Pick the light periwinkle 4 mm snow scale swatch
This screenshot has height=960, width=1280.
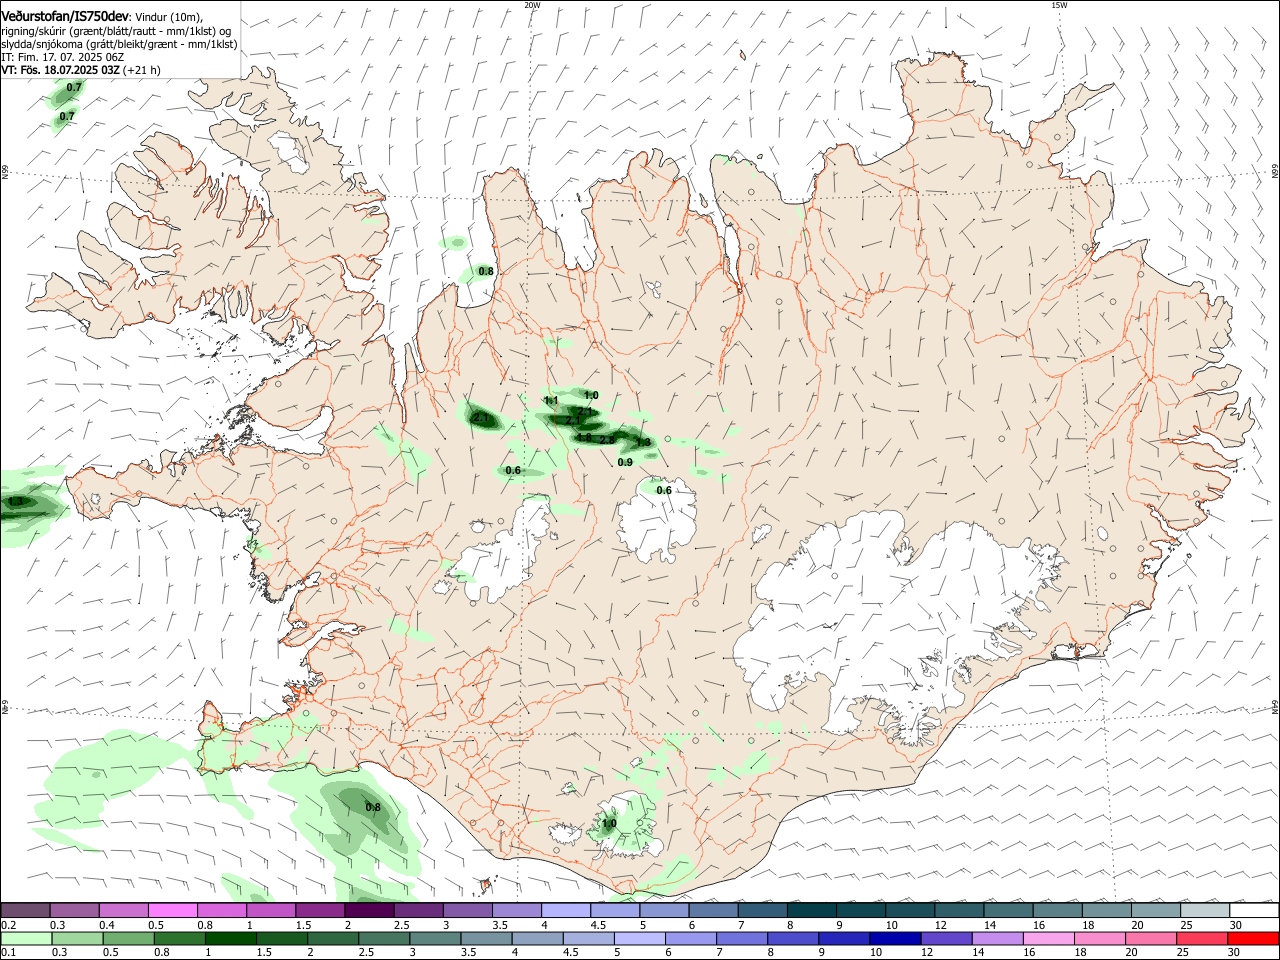coord(566,910)
